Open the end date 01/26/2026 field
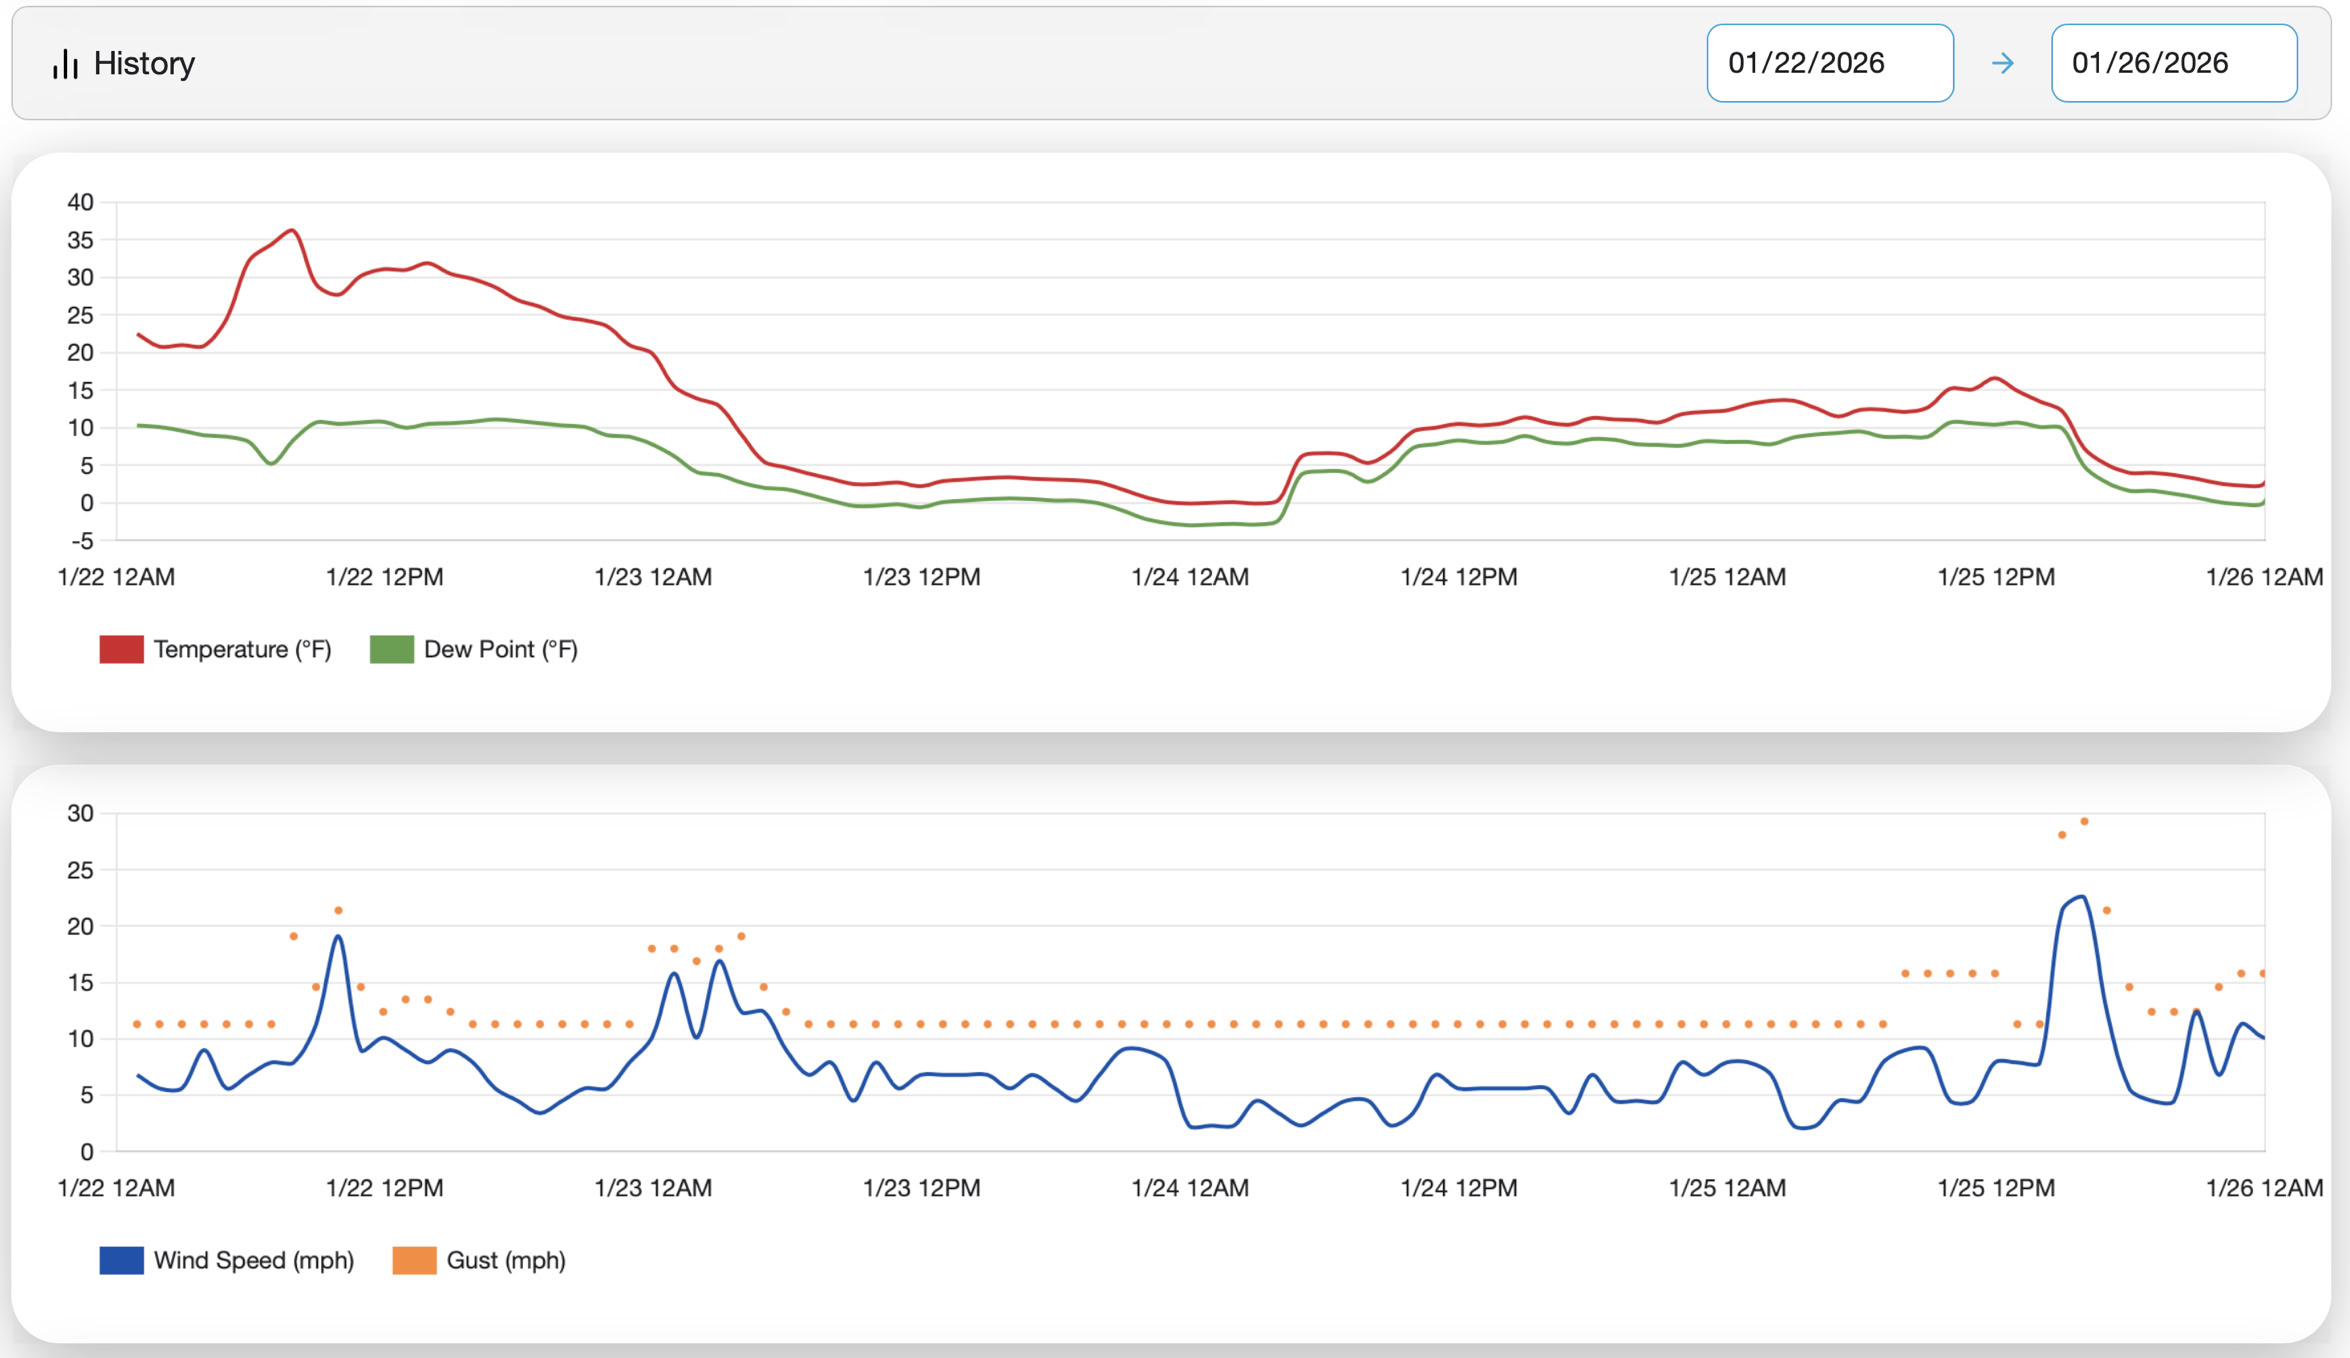2350x1358 pixels. tap(2173, 64)
